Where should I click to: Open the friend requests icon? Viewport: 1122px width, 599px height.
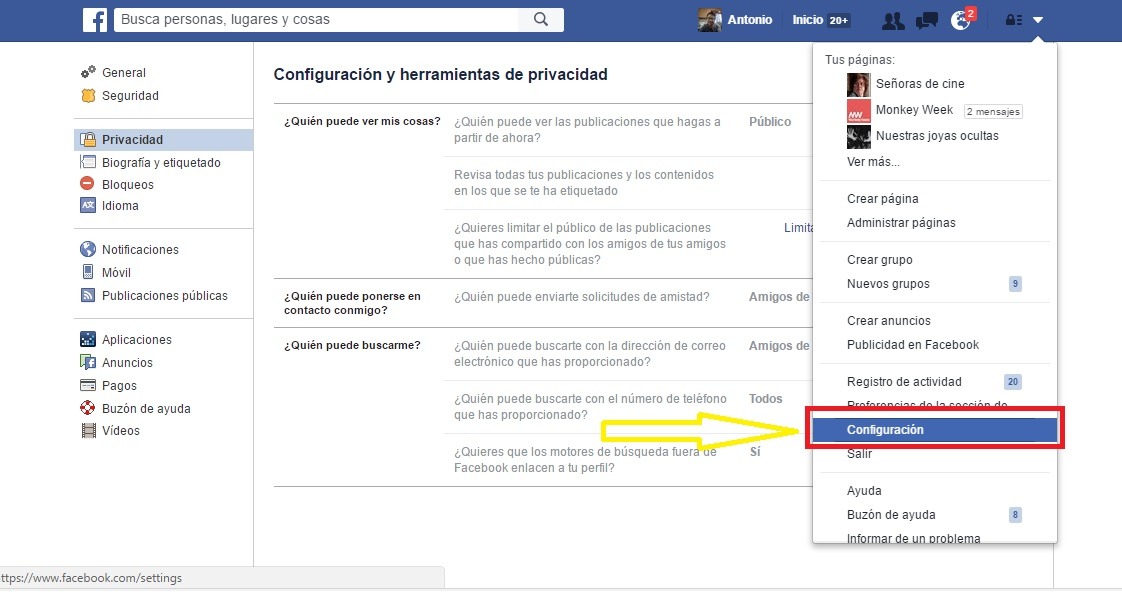pyautogui.click(x=893, y=21)
